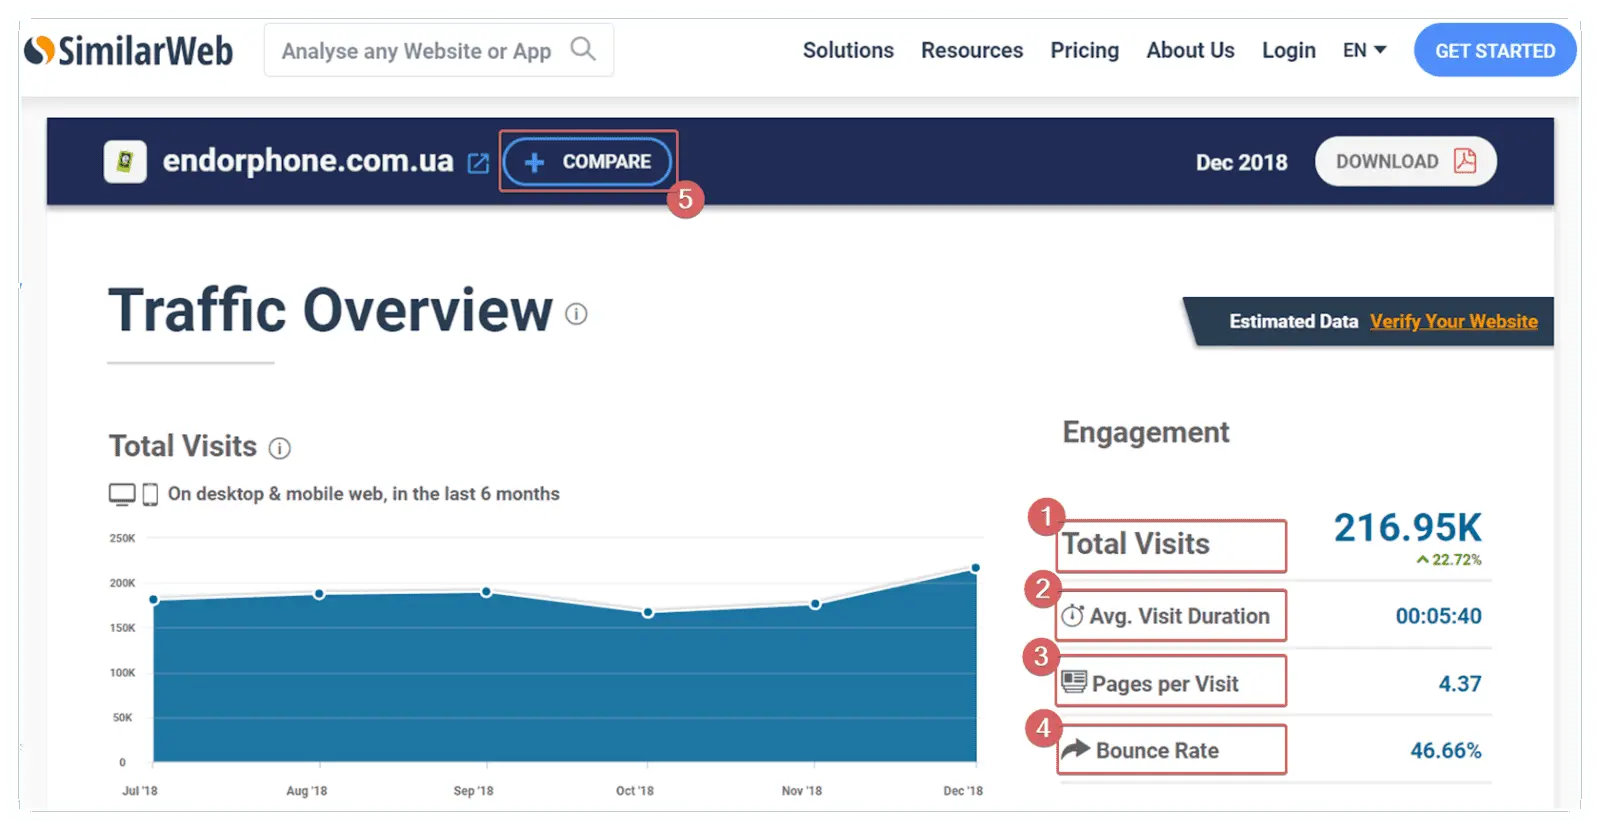
Task: Click the endorphone.com.ua domain title
Action: pos(308,161)
